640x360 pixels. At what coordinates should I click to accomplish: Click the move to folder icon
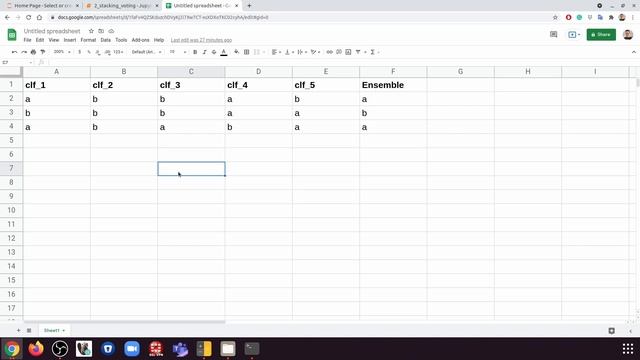(x=101, y=31)
